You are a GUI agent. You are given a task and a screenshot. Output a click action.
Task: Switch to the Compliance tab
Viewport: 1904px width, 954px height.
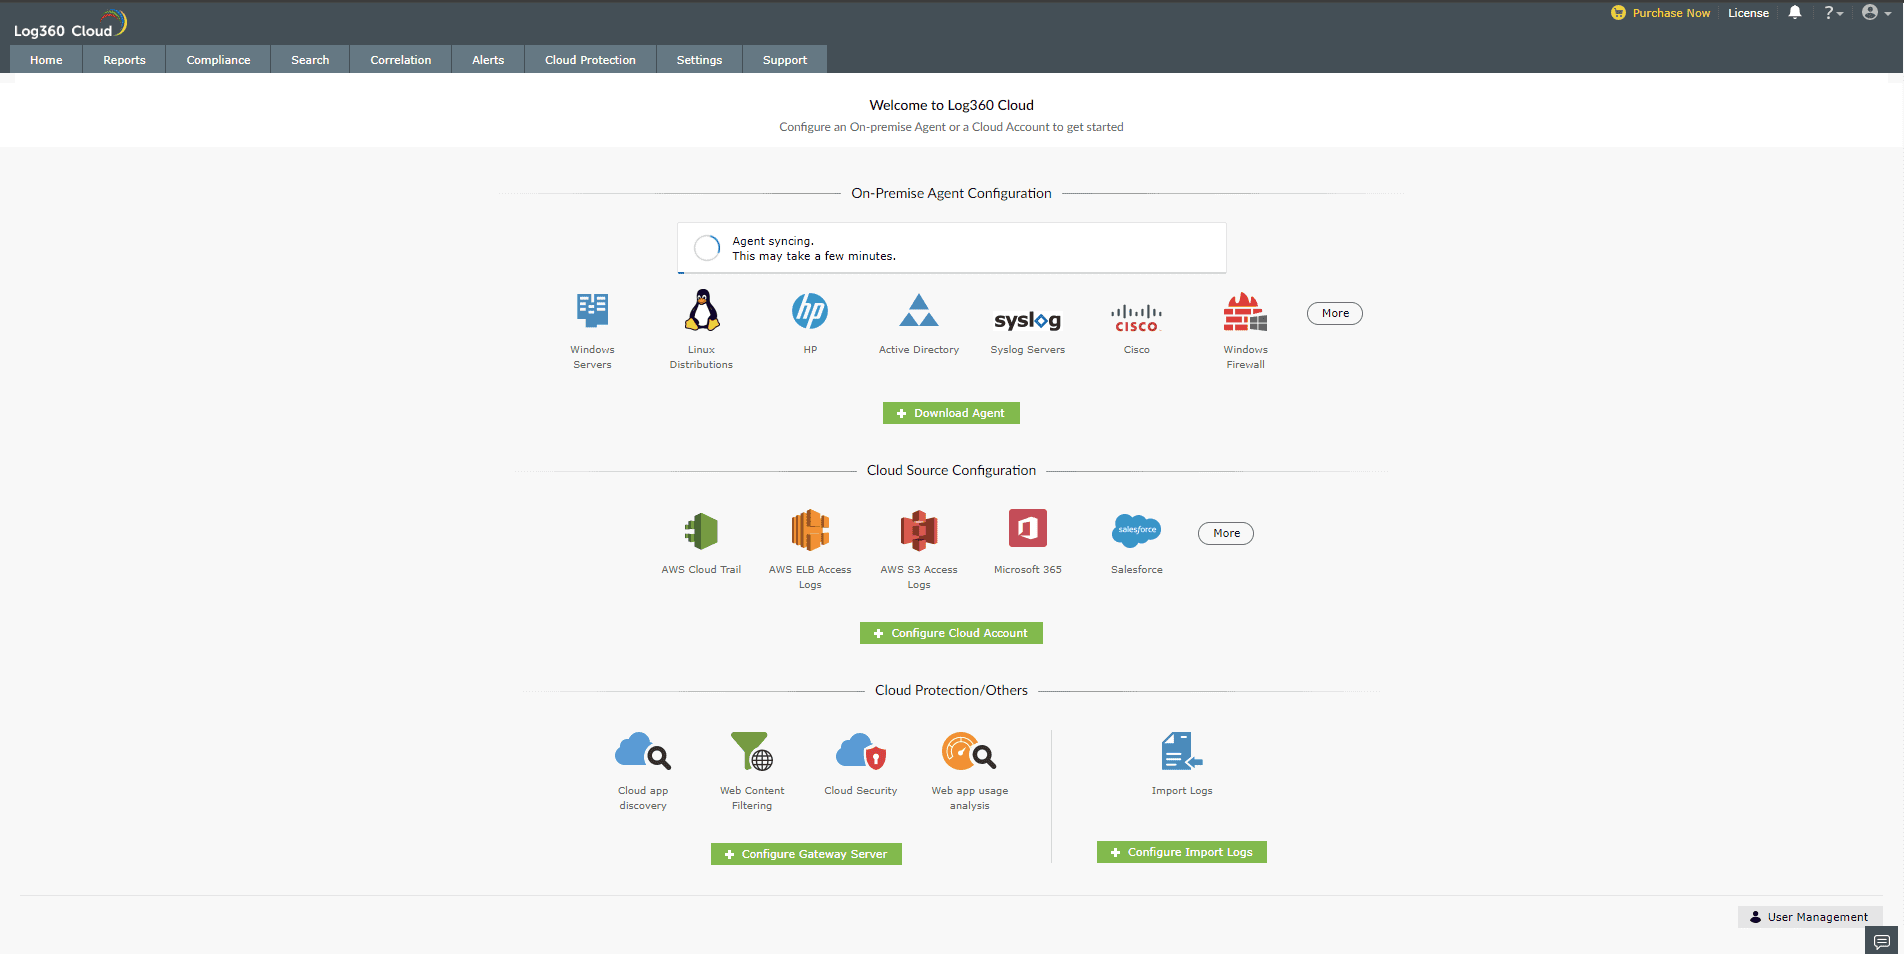click(218, 60)
